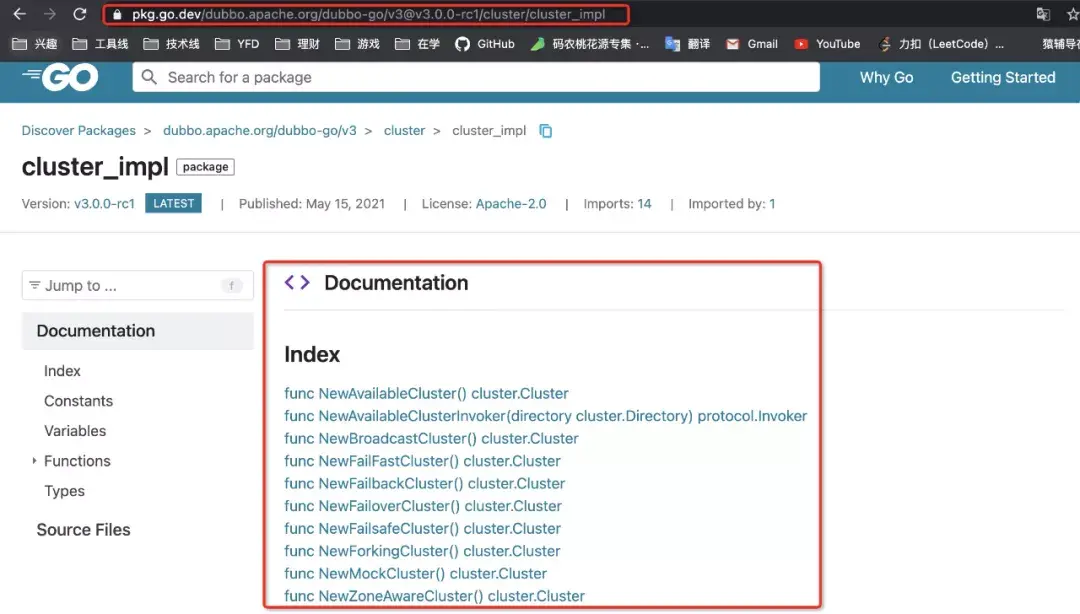Open func NewAvailableCluster() link

pos(426,393)
